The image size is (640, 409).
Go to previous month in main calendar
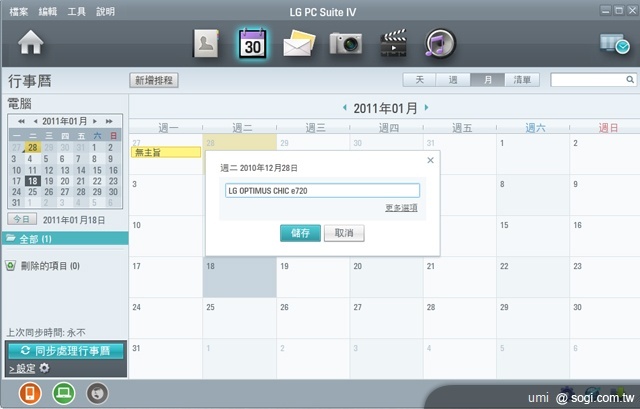pos(344,107)
